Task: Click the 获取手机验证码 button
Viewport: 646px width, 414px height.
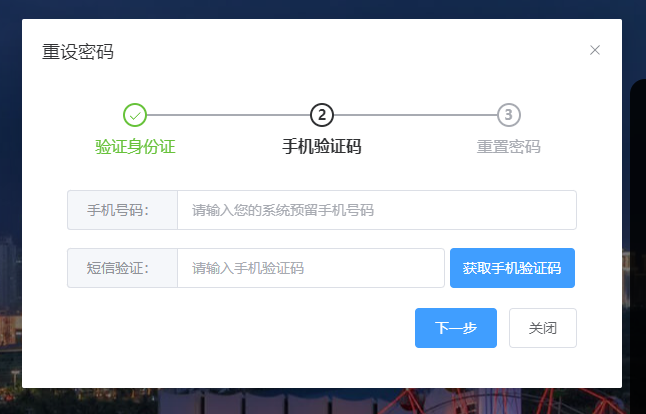Action: pyautogui.click(x=512, y=268)
